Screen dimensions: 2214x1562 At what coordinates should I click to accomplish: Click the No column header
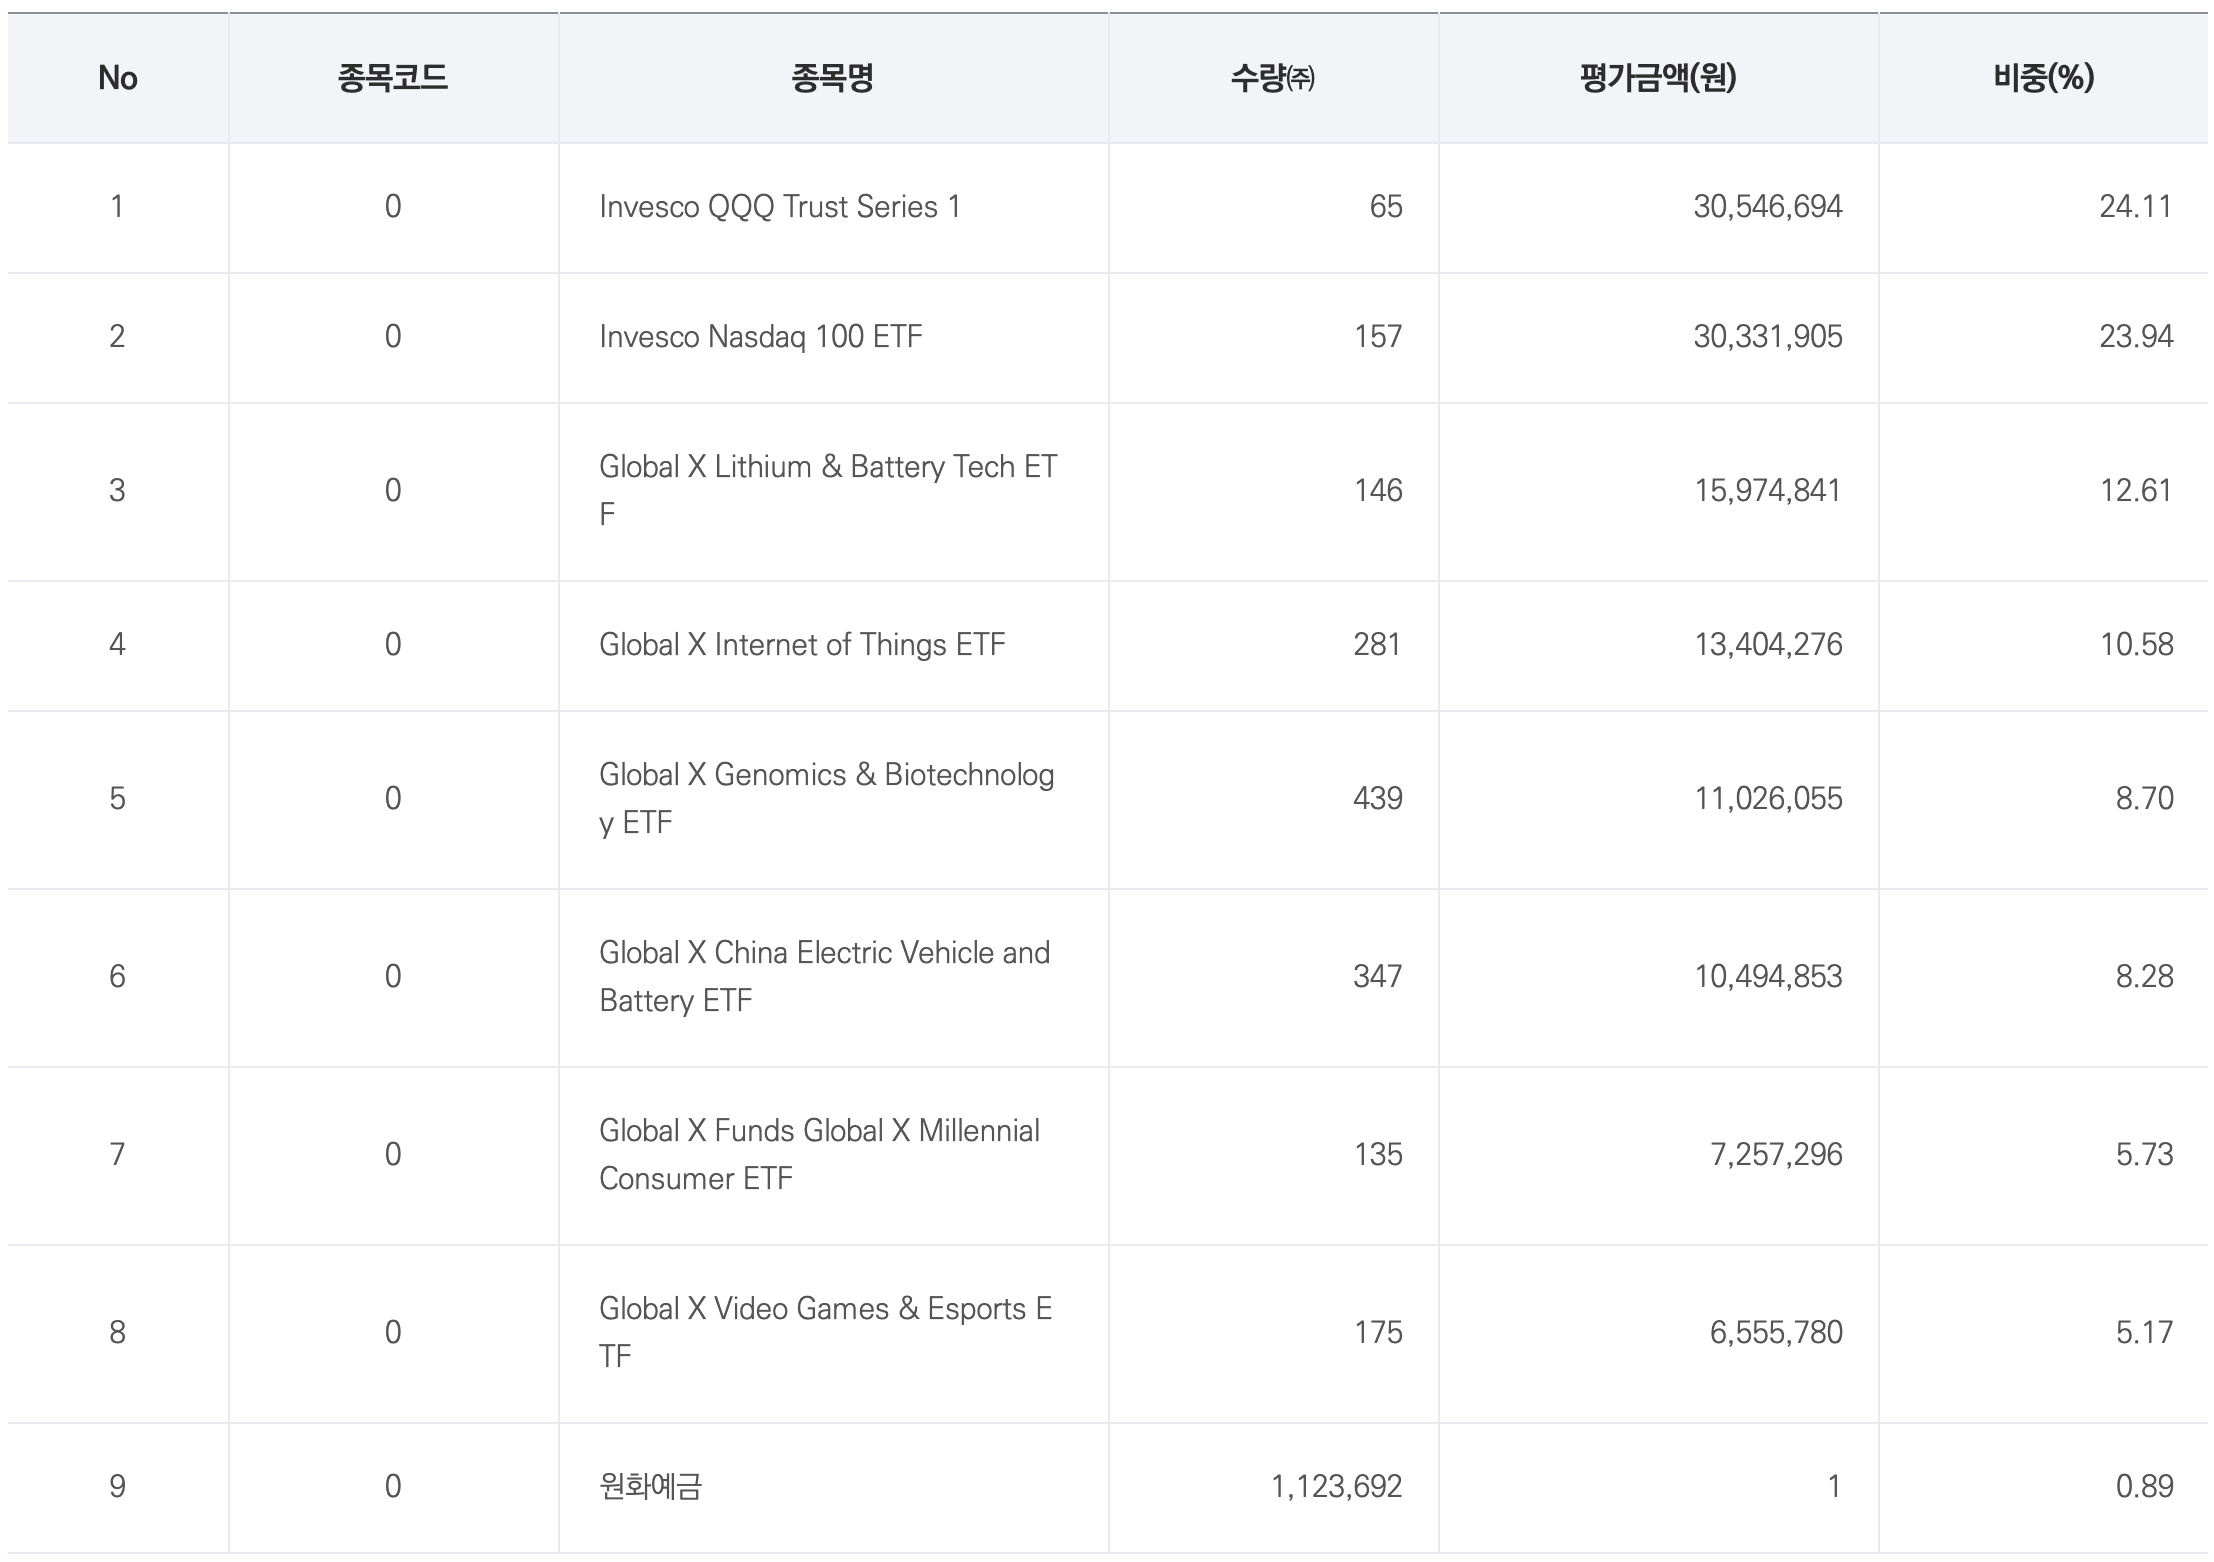pyautogui.click(x=117, y=78)
